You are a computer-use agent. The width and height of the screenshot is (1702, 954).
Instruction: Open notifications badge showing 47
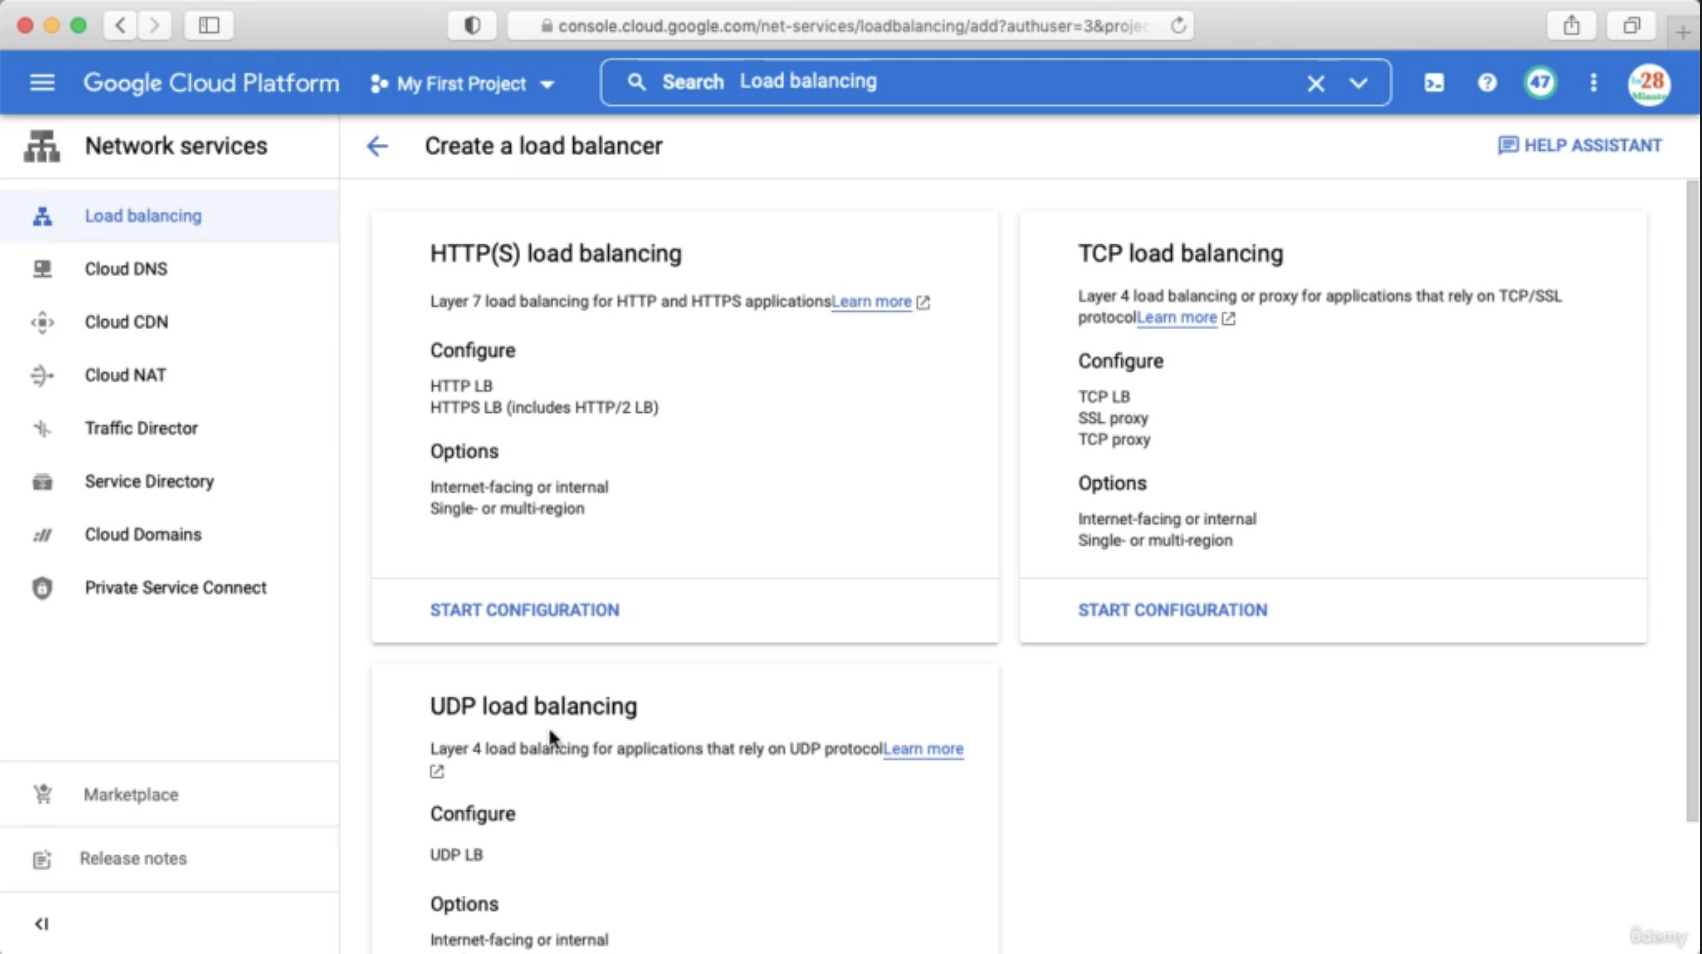tap(1540, 83)
